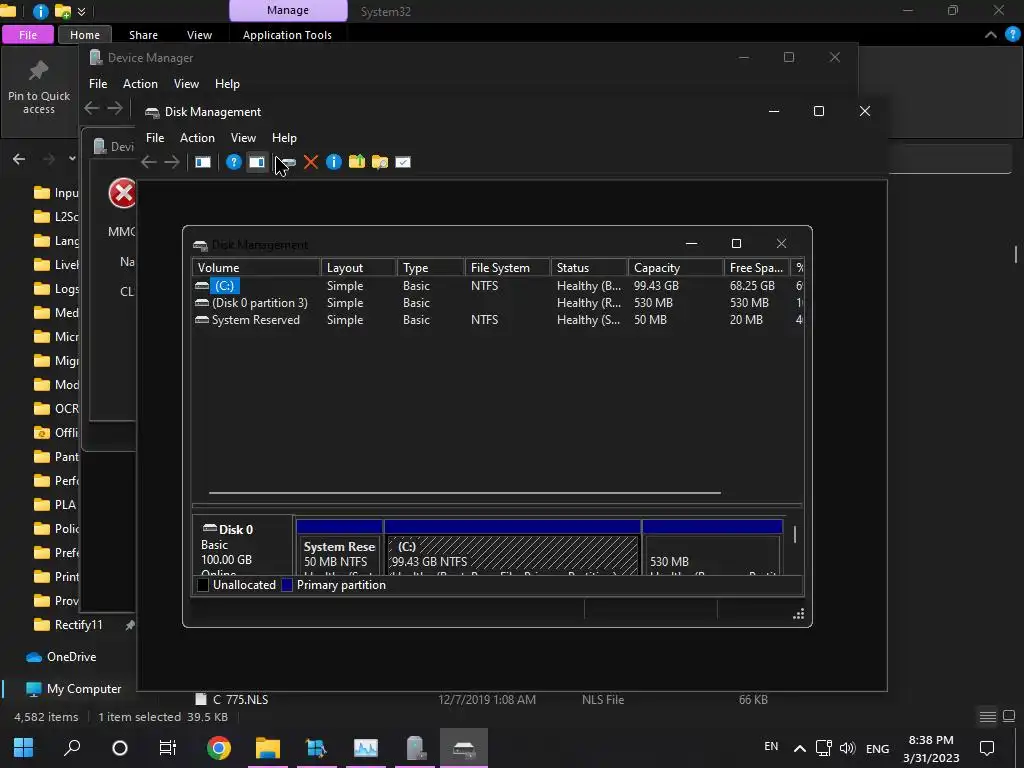Open Action menu in Device Manager window
This screenshot has width=1024, height=768.
click(x=140, y=84)
